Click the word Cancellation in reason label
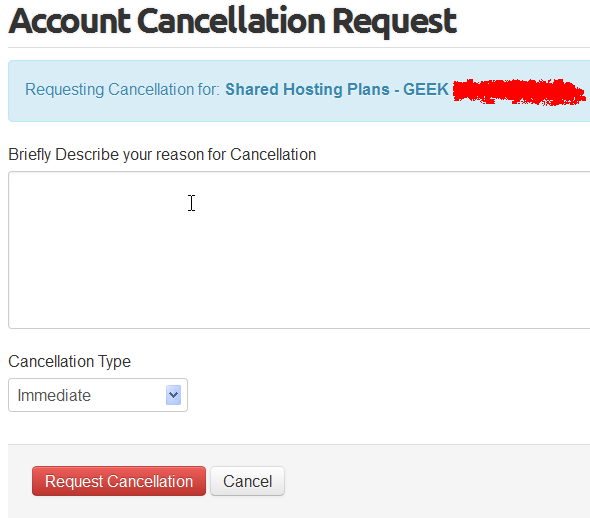Image resolution: width=590 pixels, height=518 pixels. pos(273,155)
